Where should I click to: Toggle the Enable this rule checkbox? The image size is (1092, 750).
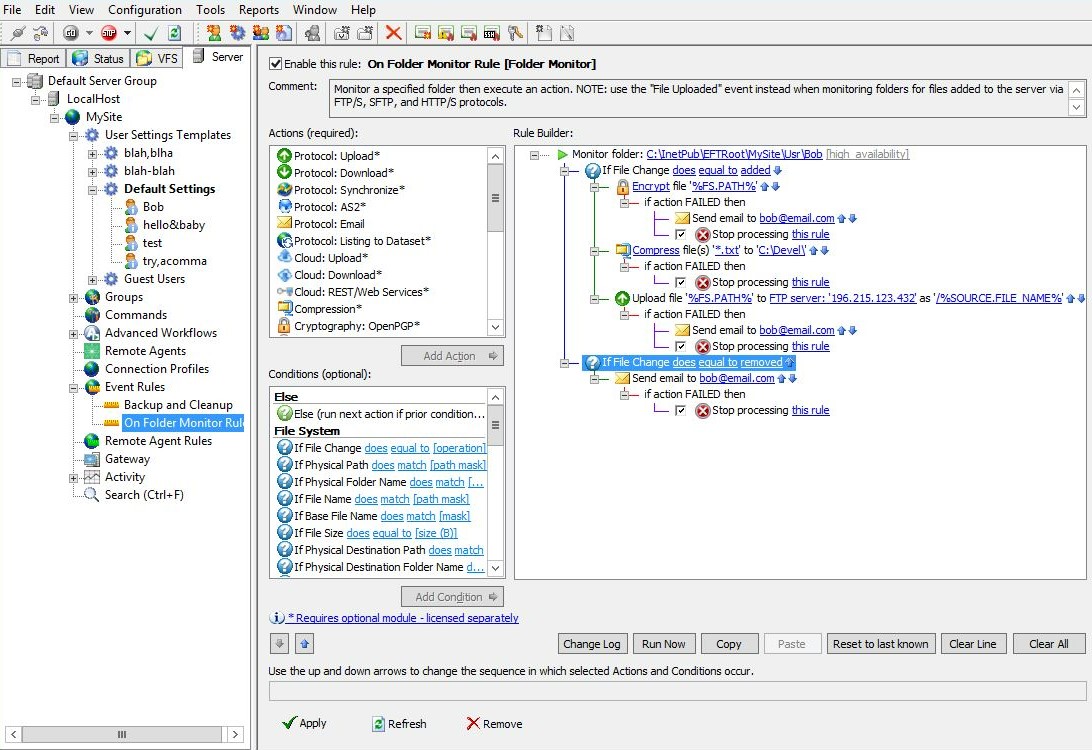(x=276, y=64)
